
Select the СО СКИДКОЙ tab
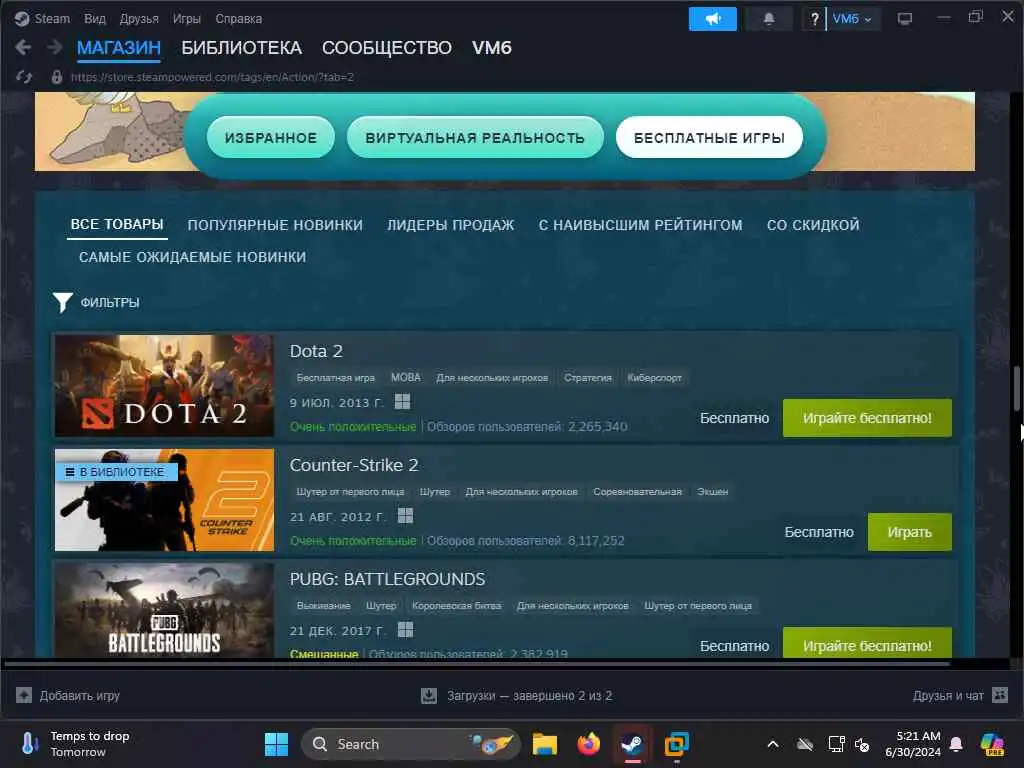click(813, 225)
